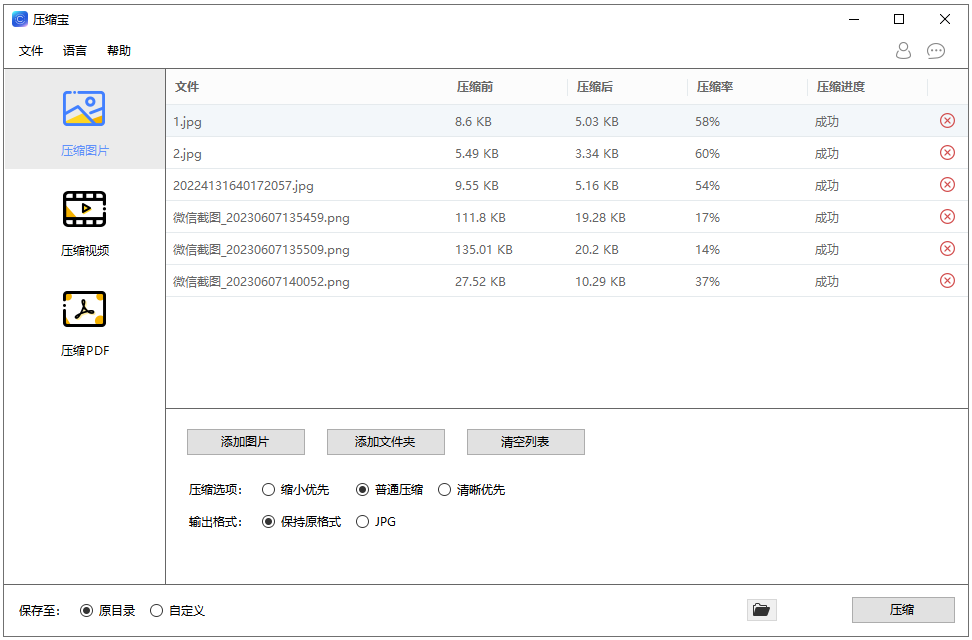Switch to the 压缩视频 video compression section
Viewport: 972px width, 640px height.
pos(84,222)
